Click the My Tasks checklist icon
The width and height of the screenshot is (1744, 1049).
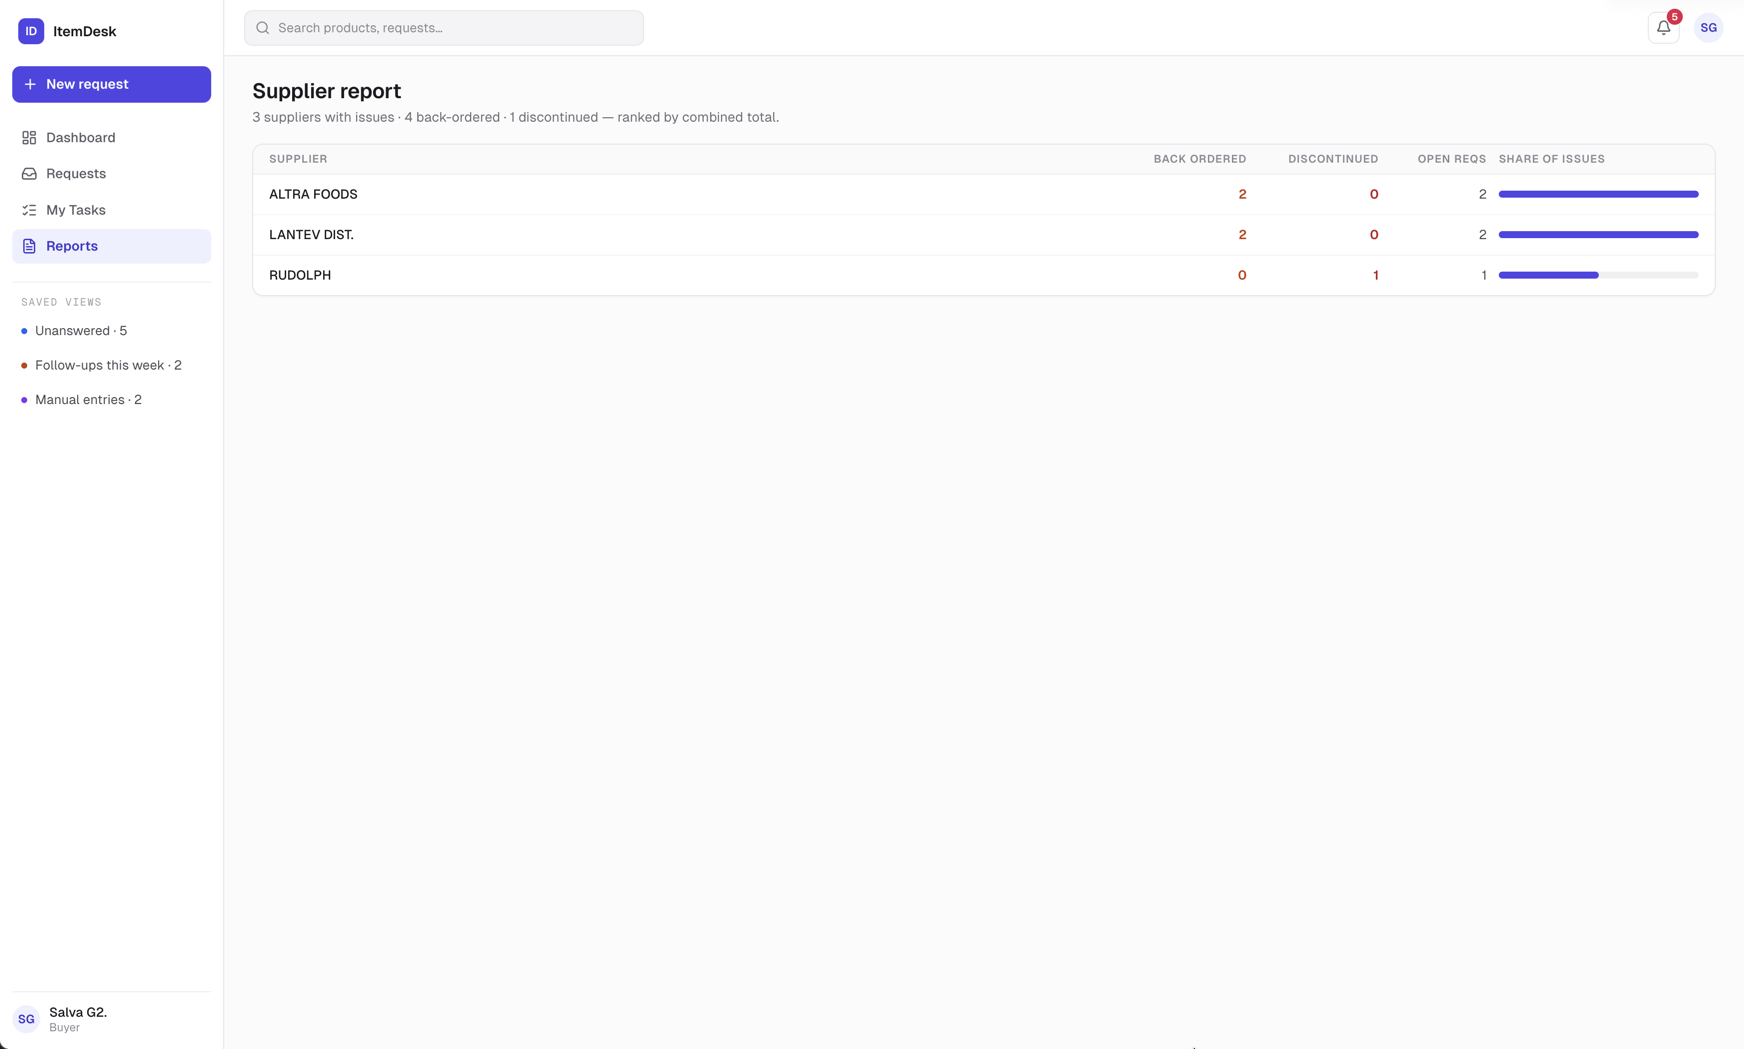(x=29, y=210)
